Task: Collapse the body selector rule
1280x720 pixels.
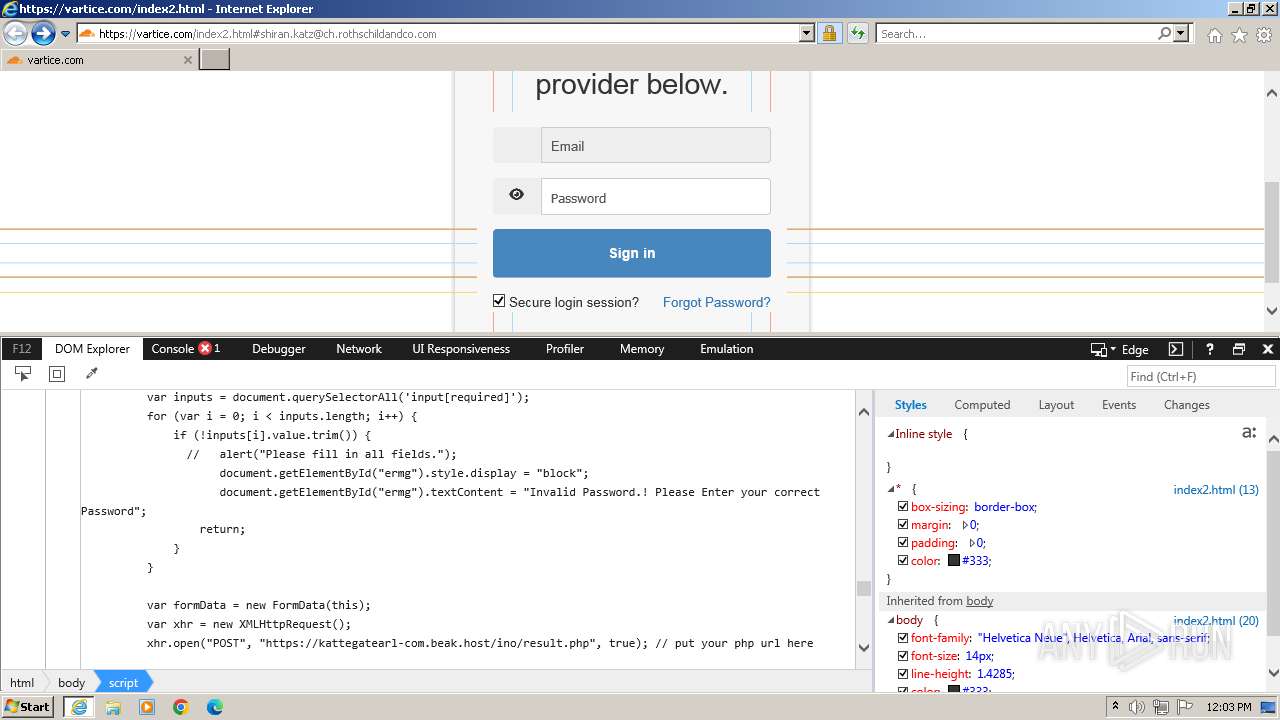Action: (x=891, y=621)
